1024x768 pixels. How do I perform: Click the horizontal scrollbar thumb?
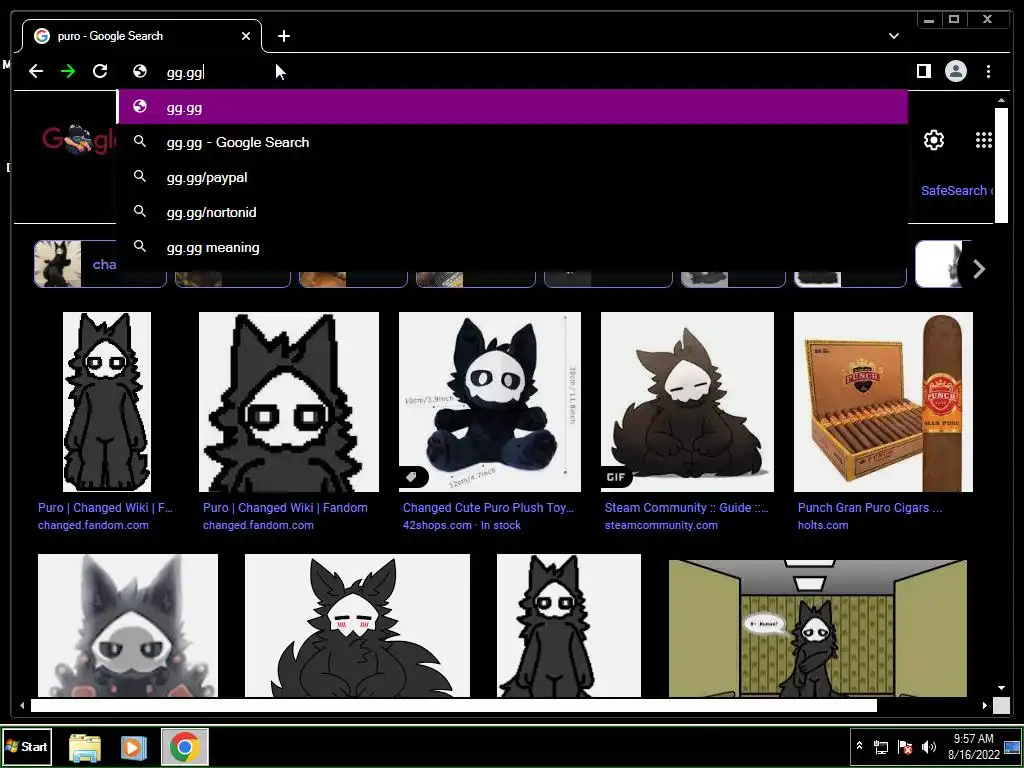454,705
